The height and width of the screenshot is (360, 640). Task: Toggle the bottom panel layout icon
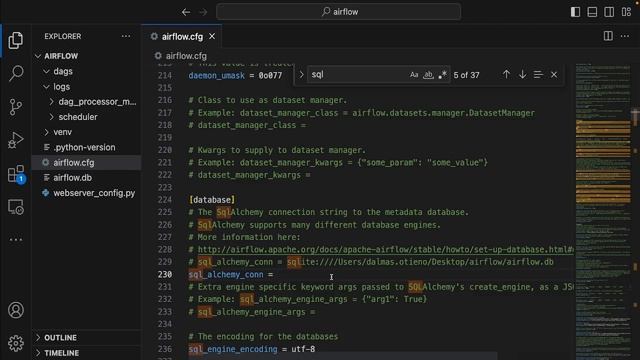tap(592, 12)
